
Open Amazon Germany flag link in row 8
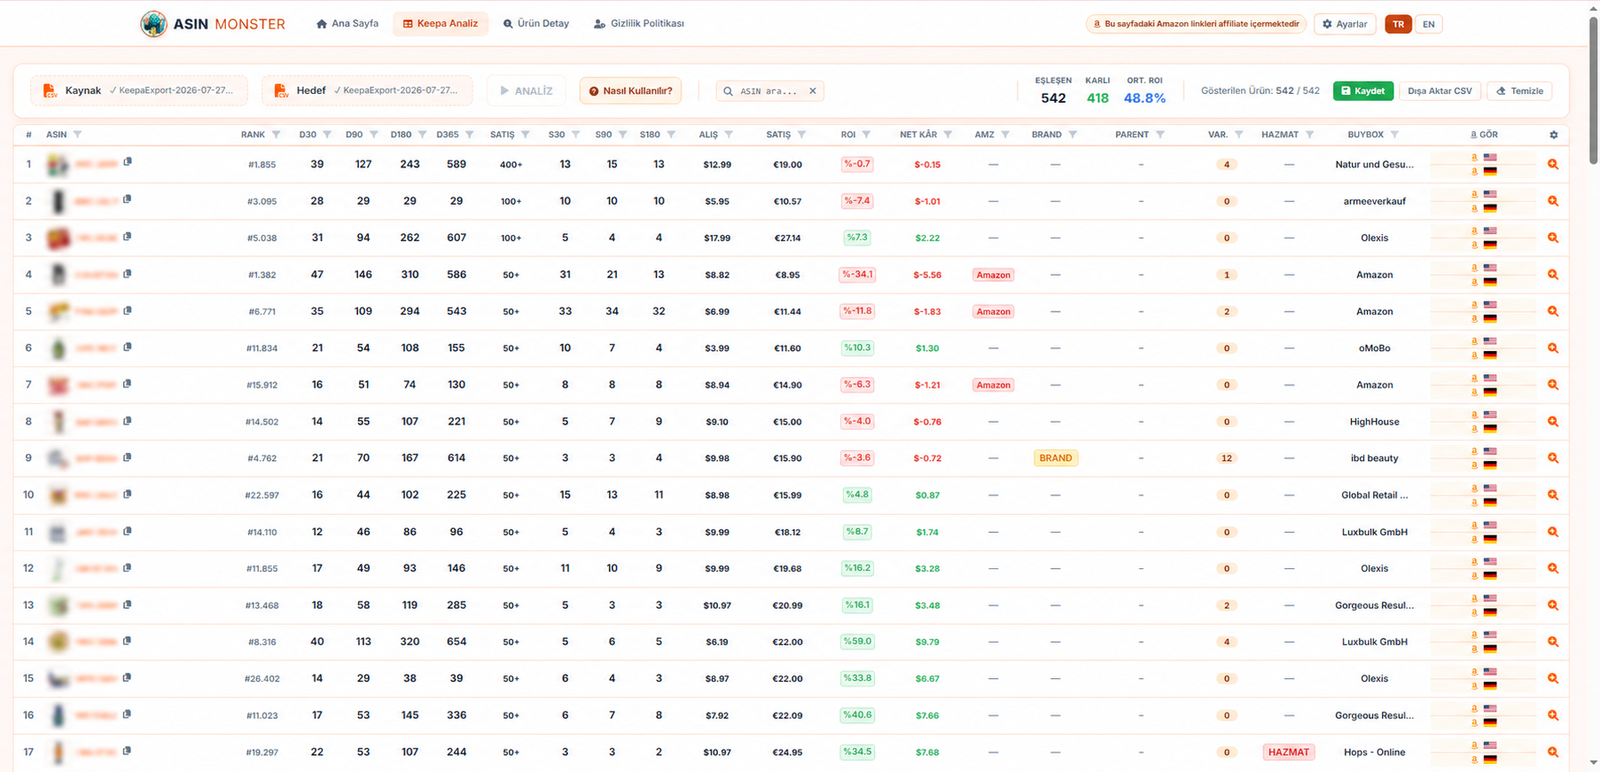pos(1490,429)
